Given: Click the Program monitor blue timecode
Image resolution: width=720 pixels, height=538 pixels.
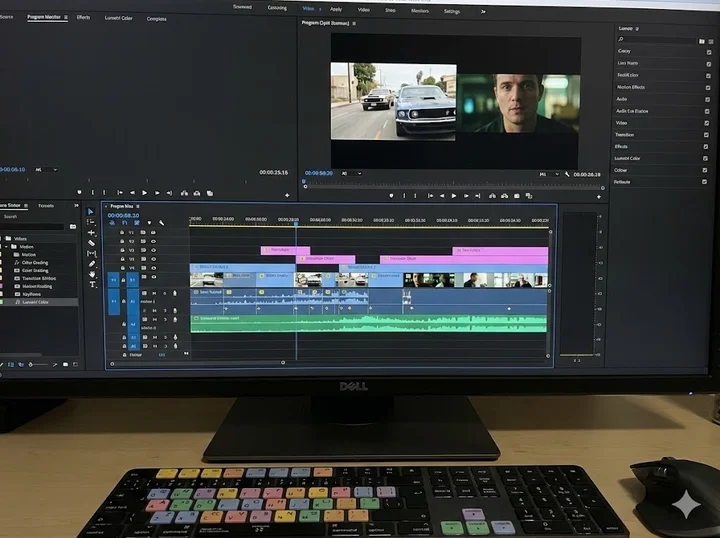Looking at the screenshot, I should click(319, 173).
